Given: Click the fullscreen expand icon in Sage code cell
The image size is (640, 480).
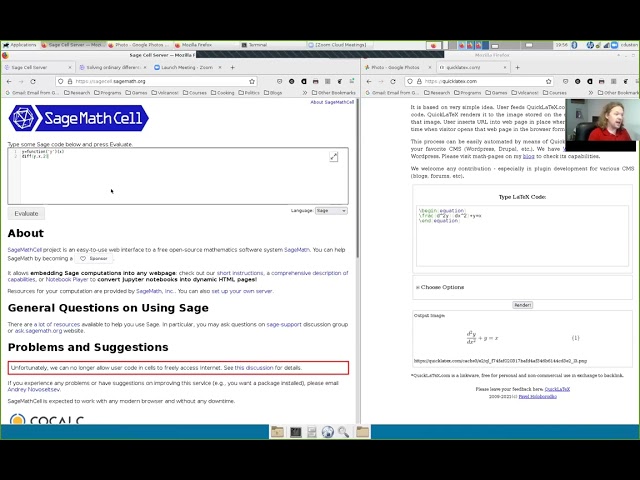Looking at the screenshot, I should (x=333, y=157).
